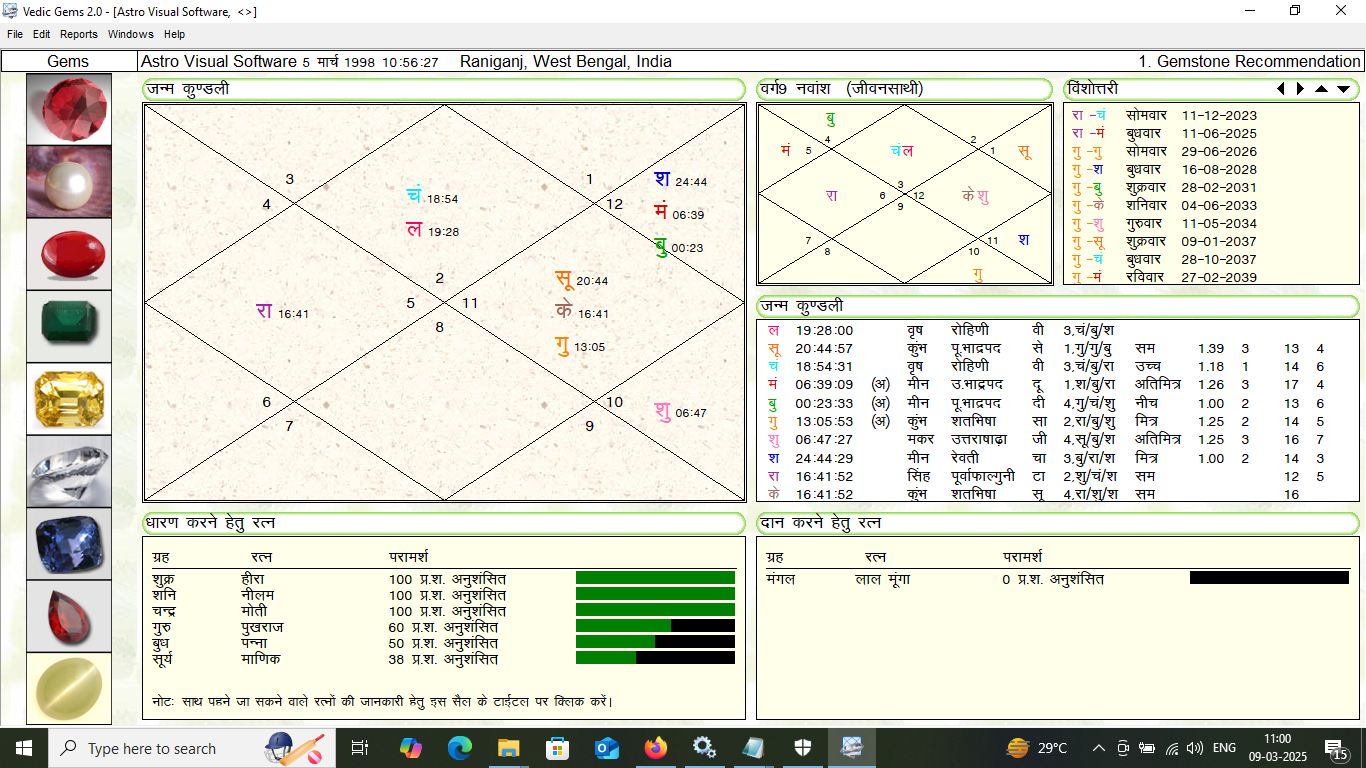Advance Vimshottari dasha with right arrow

(1300, 89)
